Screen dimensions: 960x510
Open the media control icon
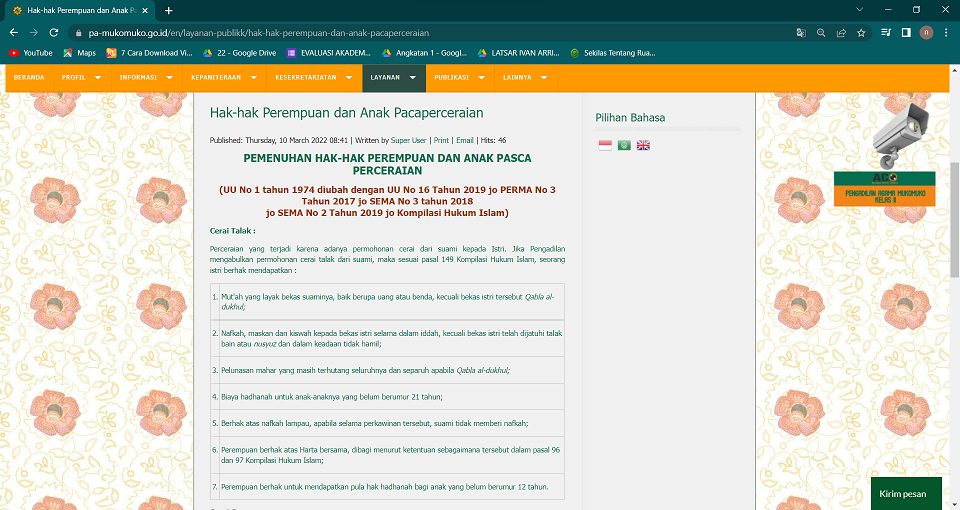point(886,33)
